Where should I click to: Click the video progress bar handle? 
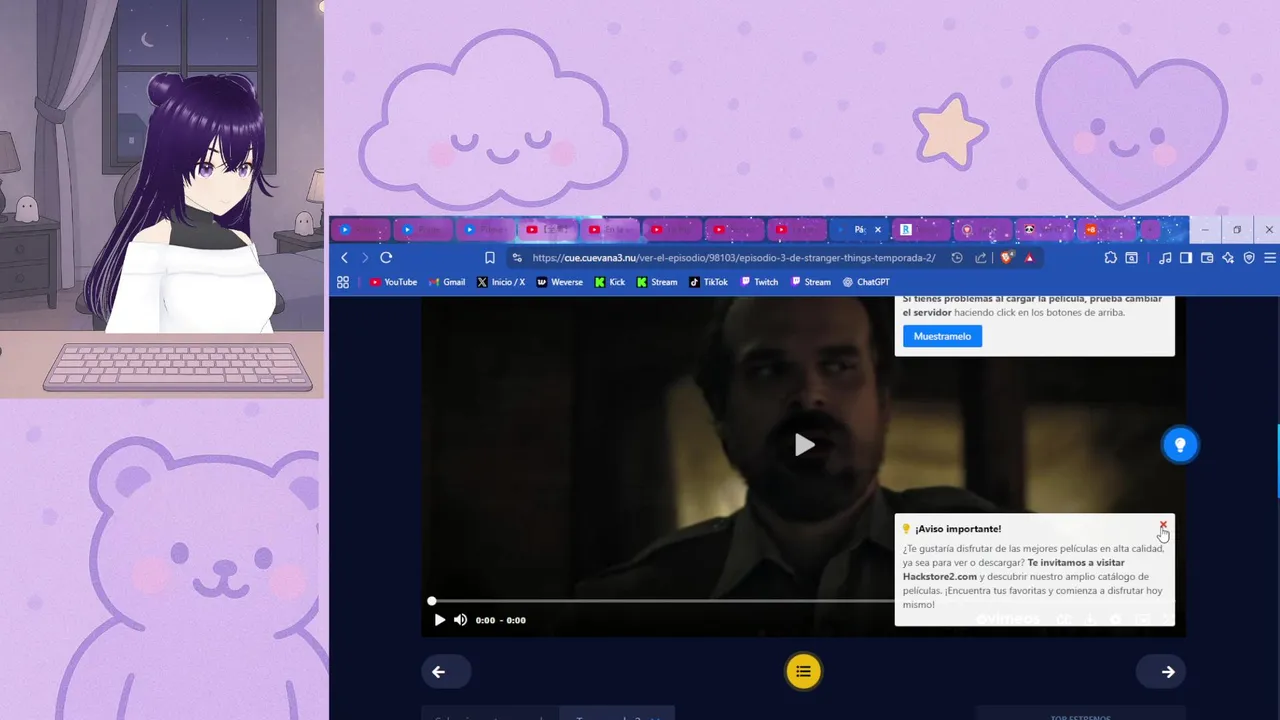click(x=432, y=601)
